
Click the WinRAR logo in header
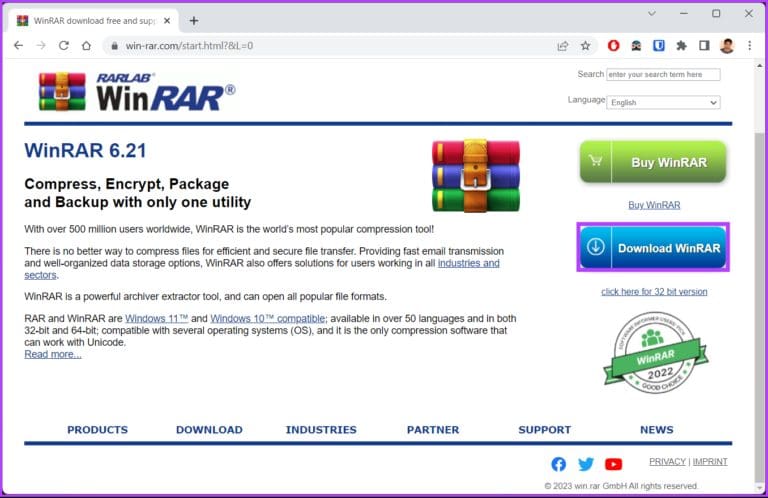[137, 92]
